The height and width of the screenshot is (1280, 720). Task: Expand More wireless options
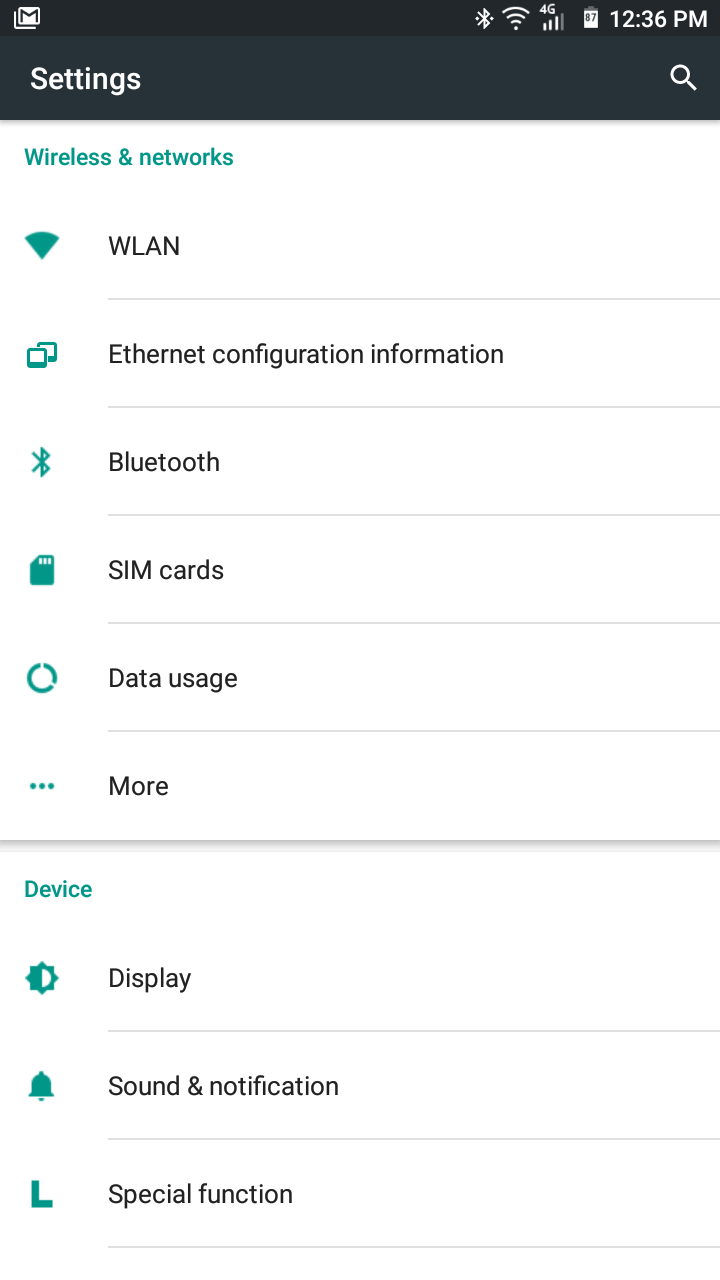click(360, 786)
